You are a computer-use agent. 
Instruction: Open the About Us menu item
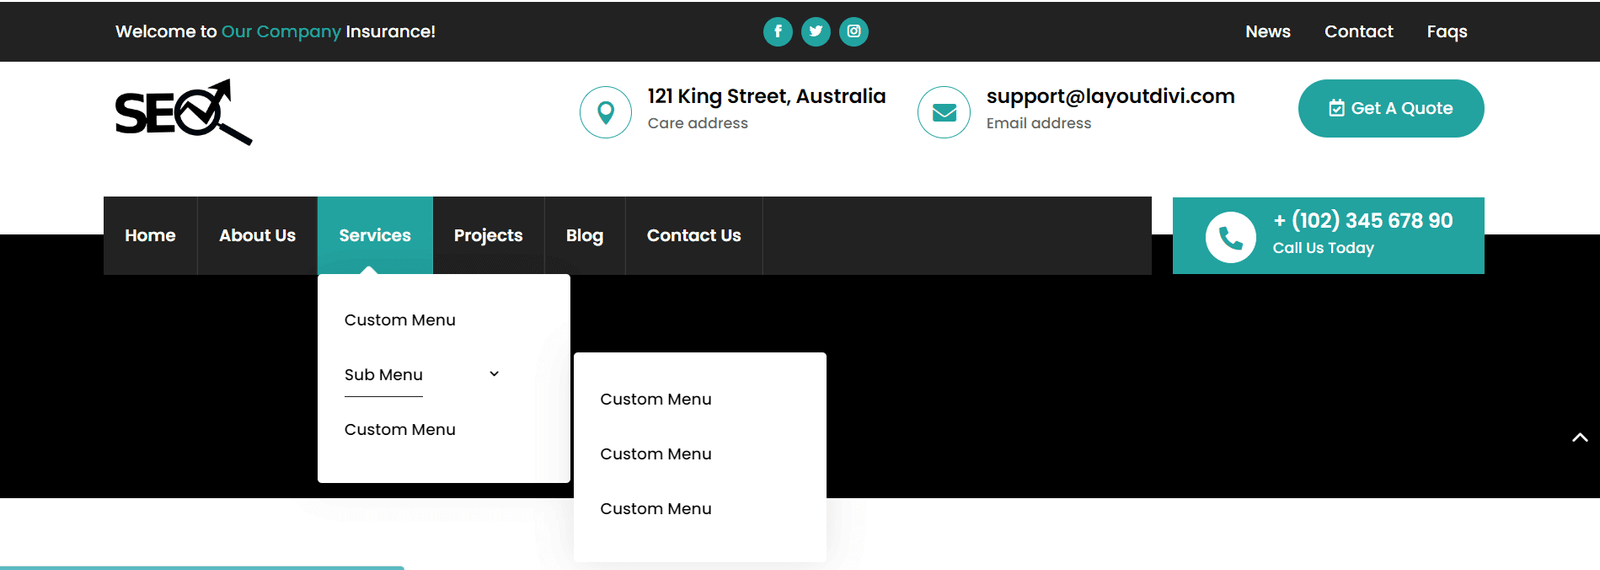pyautogui.click(x=257, y=235)
